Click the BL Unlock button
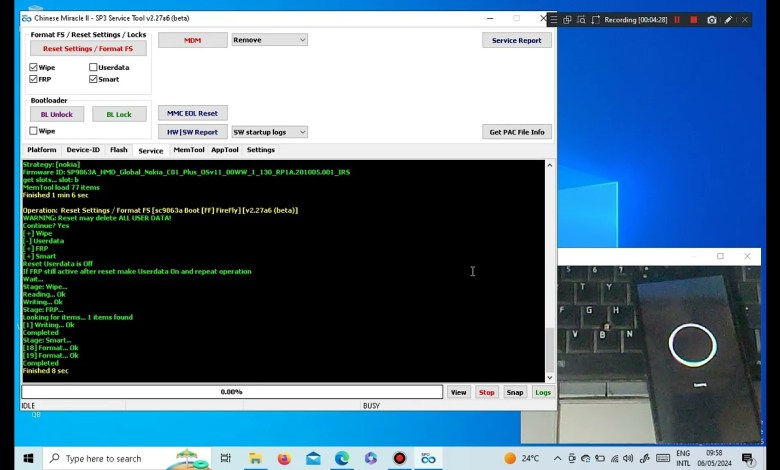 tap(57, 114)
